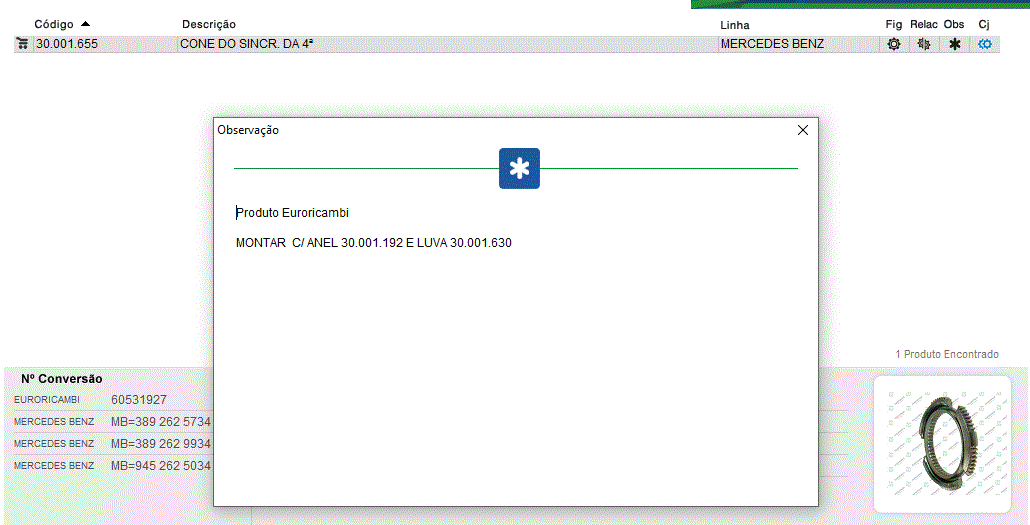Sort by the Código column header
This screenshot has width=1030, height=525.
tap(54, 24)
